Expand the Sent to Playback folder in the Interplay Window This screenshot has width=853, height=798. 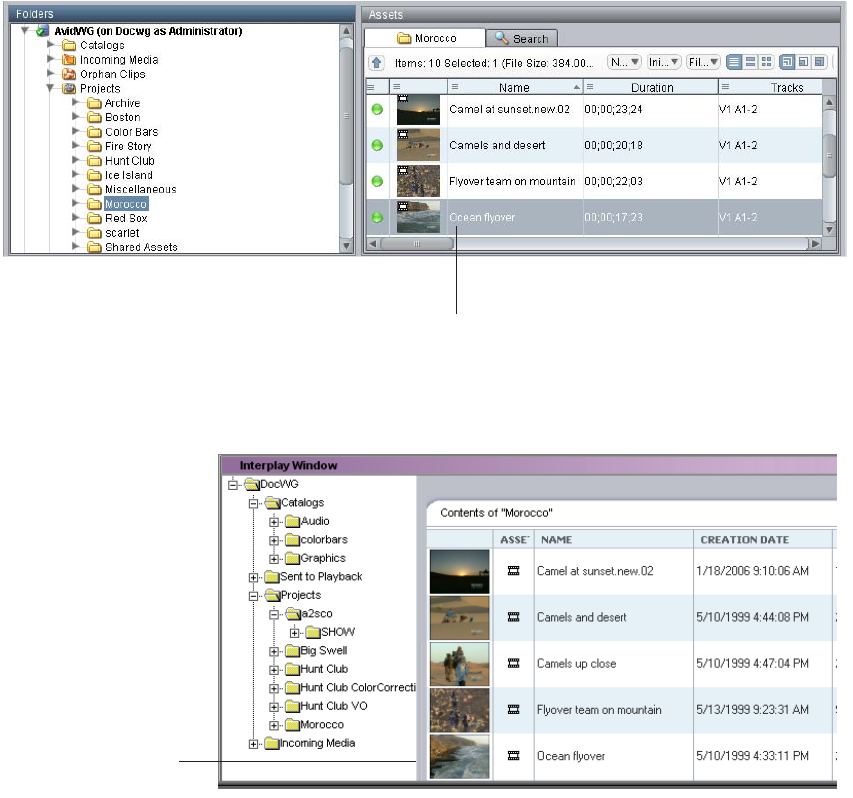coord(254,577)
